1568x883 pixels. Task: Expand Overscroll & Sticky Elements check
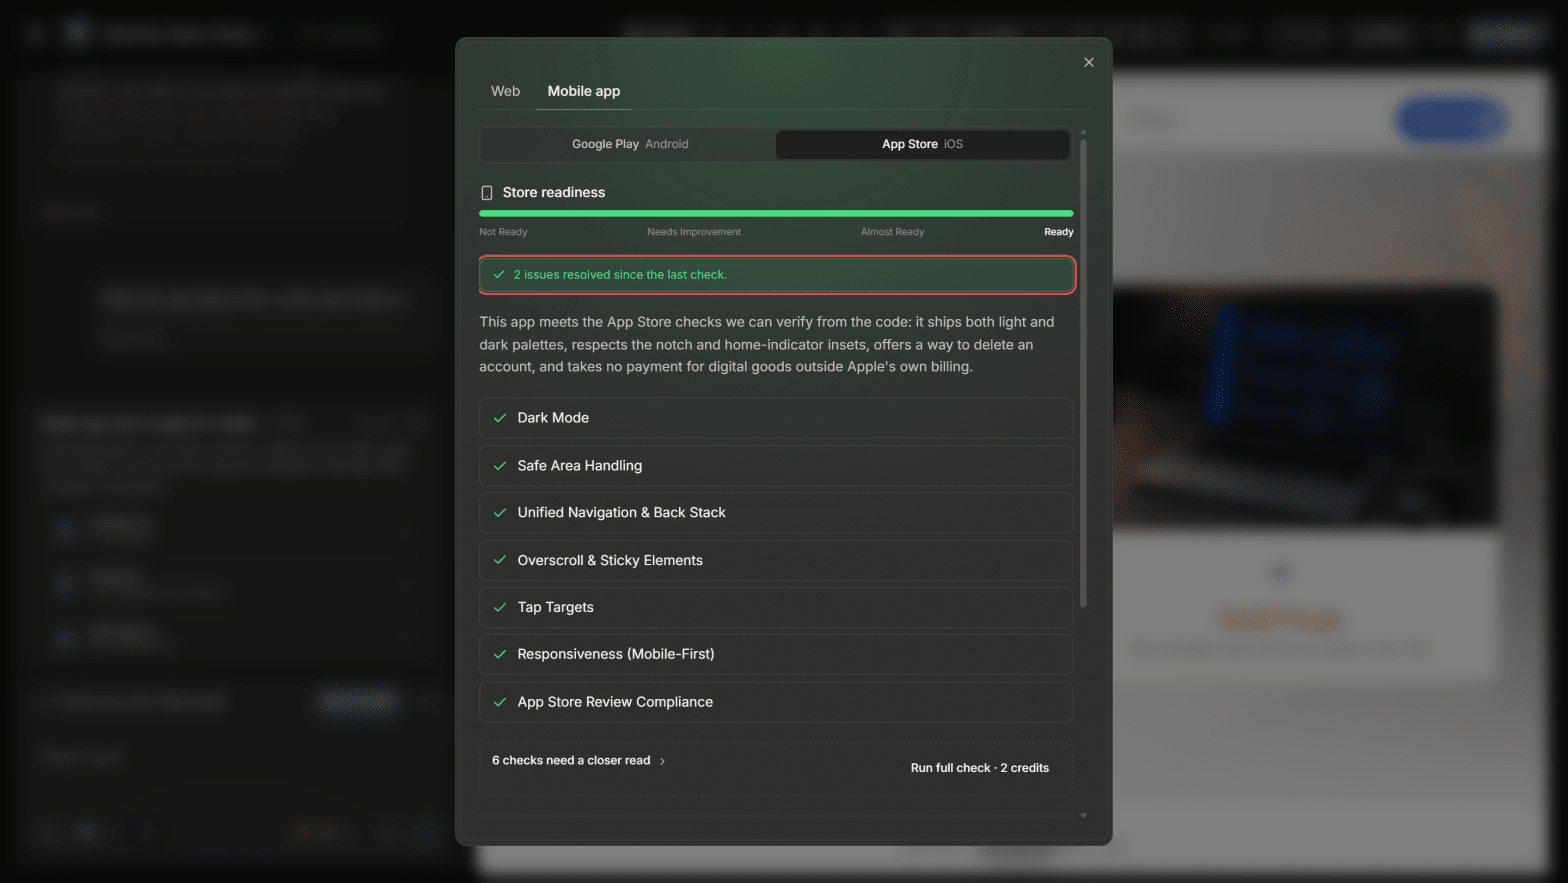(x=776, y=561)
